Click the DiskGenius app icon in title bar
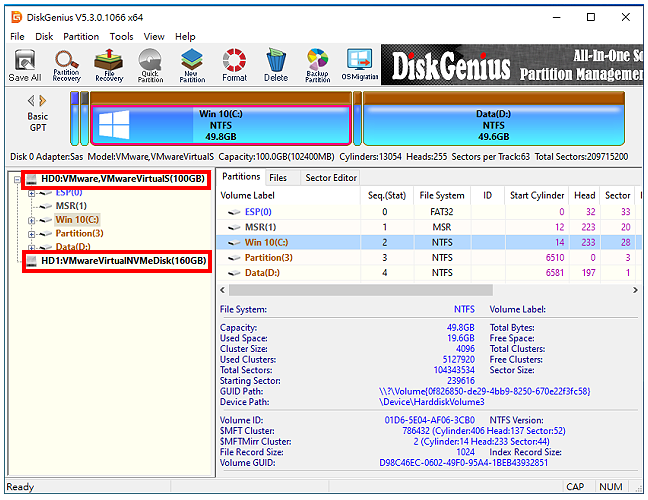Viewport: 648px width, 500px height. point(17,17)
